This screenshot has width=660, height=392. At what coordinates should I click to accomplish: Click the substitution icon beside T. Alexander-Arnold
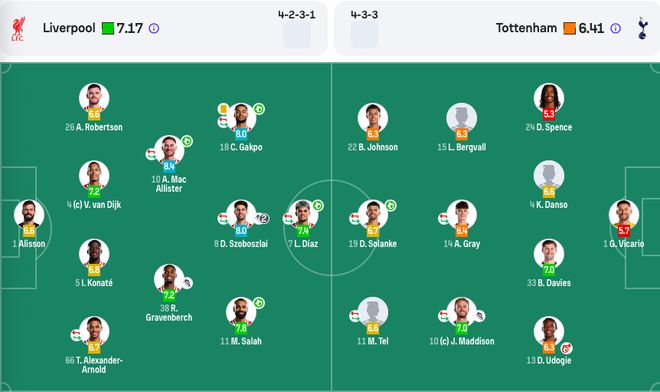(76, 335)
